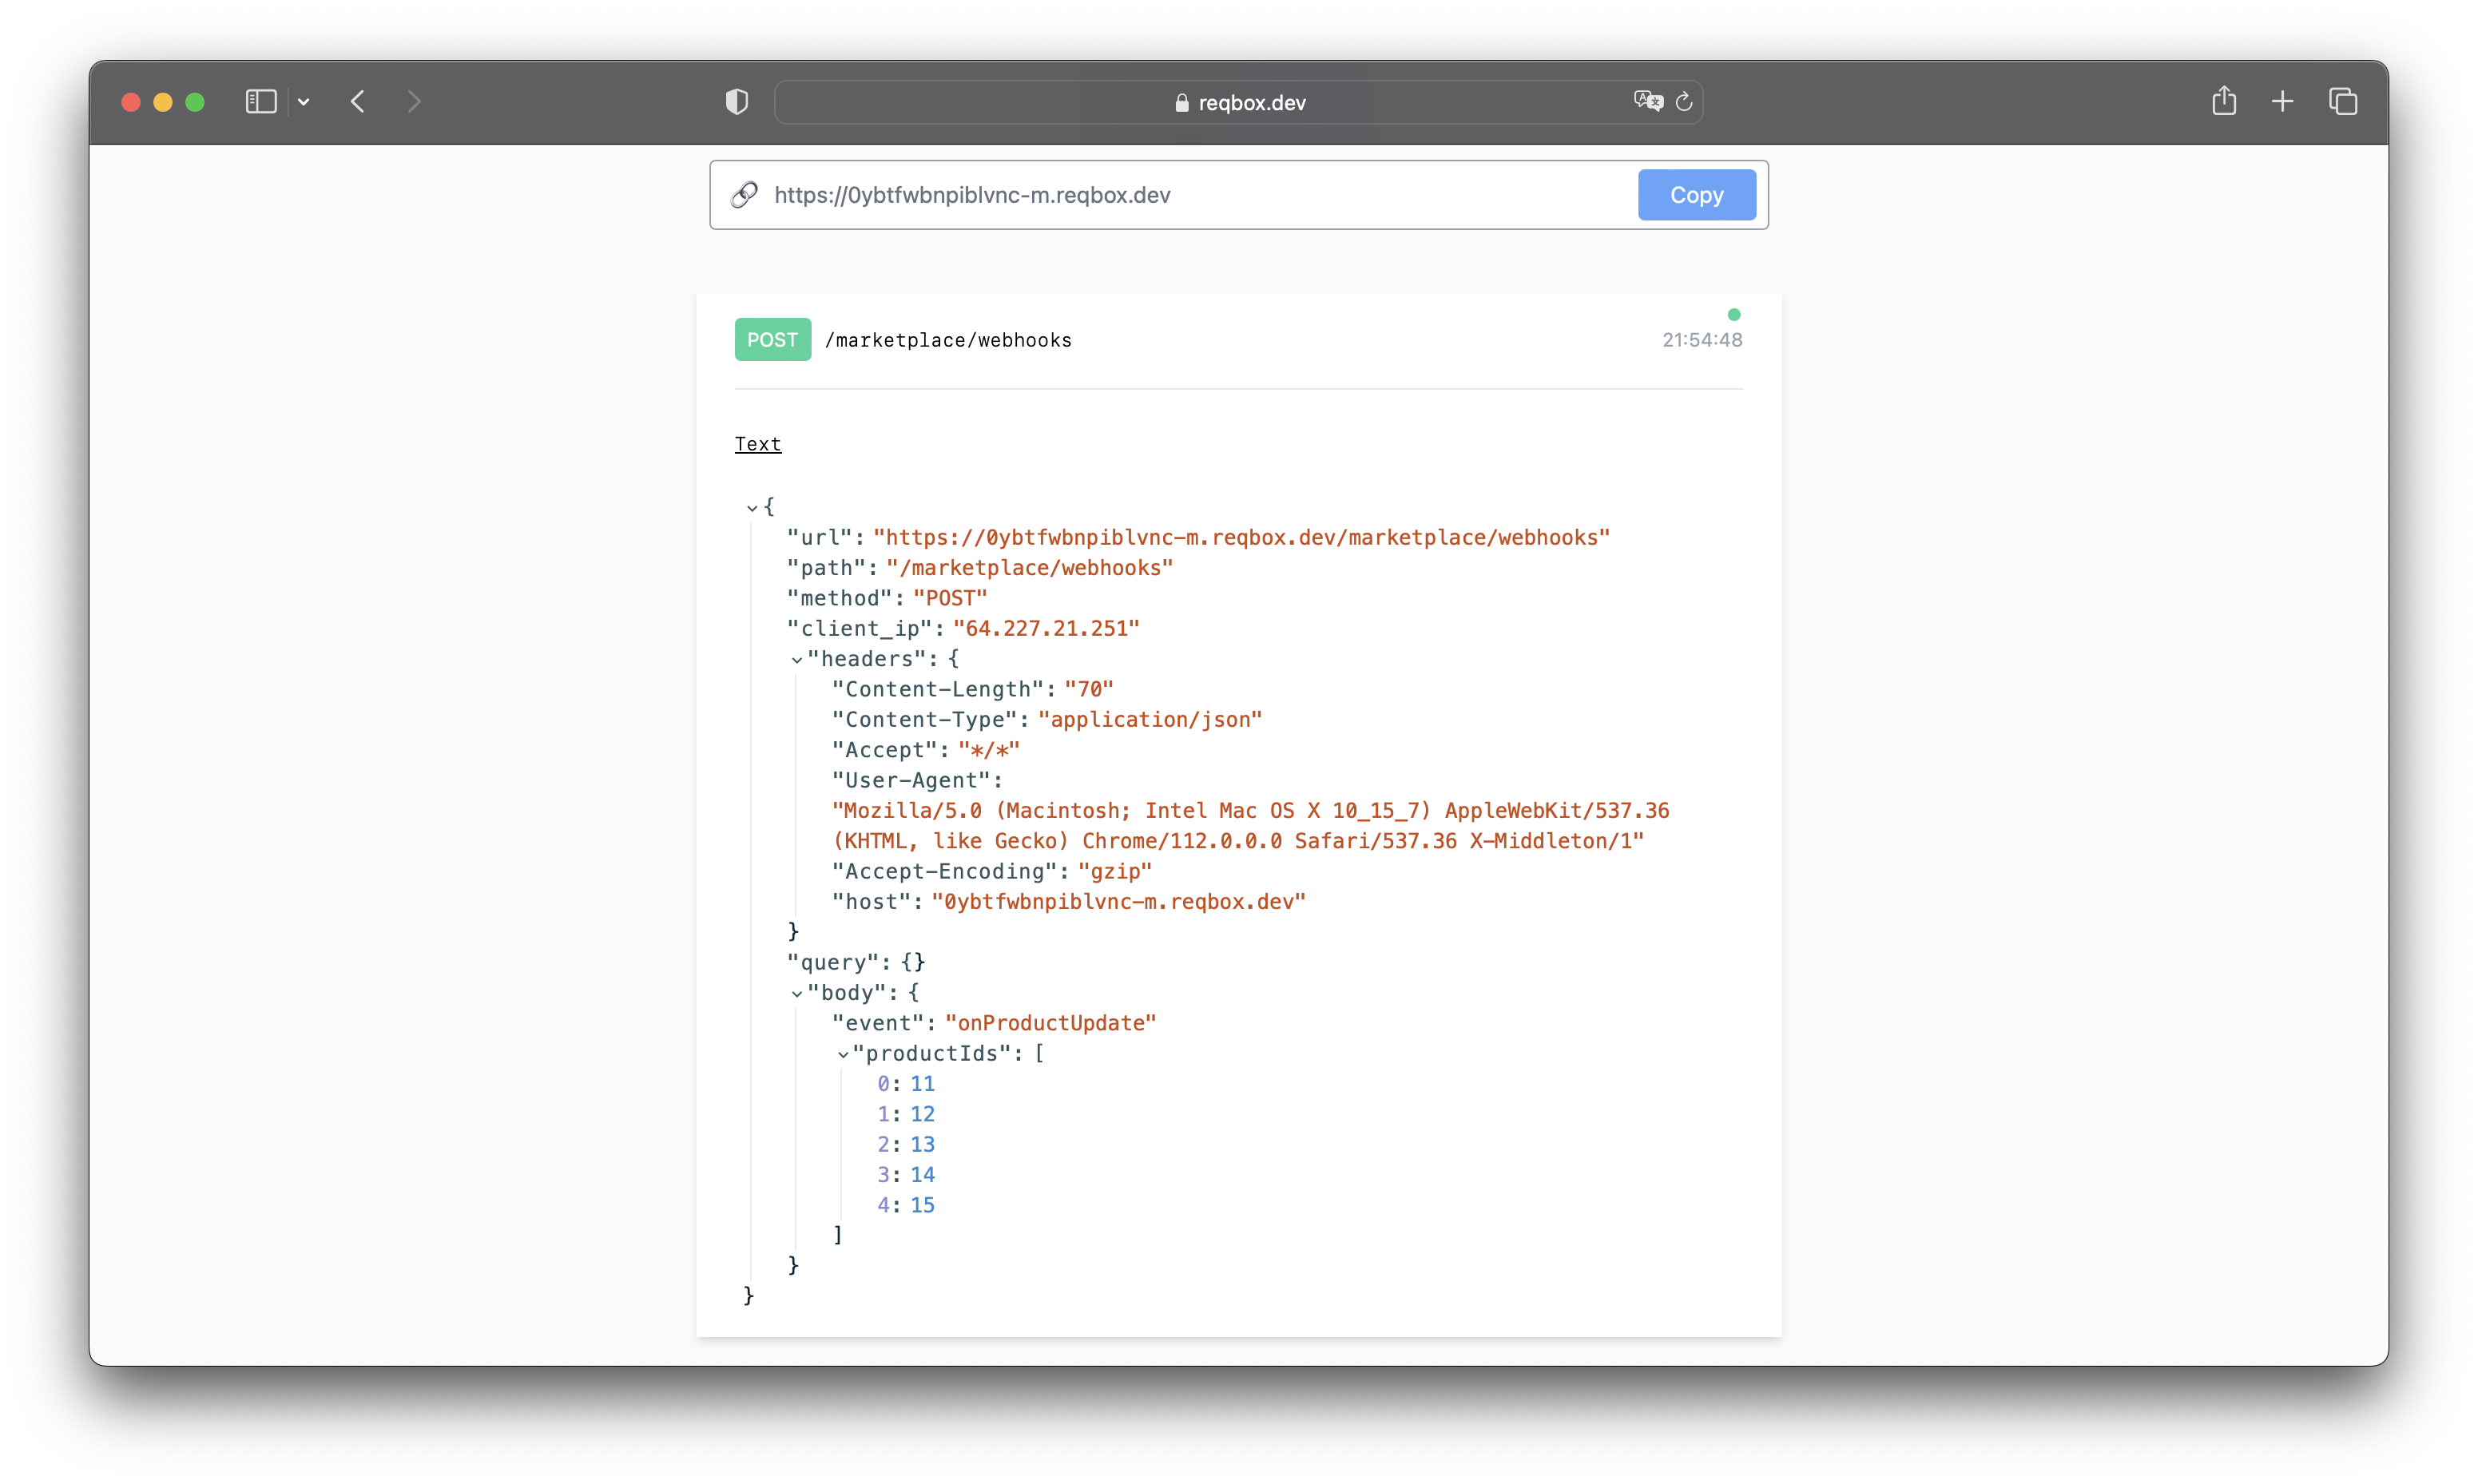Click the POST method badge
This screenshot has width=2478, height=1484.
click(x=772, y=340)
